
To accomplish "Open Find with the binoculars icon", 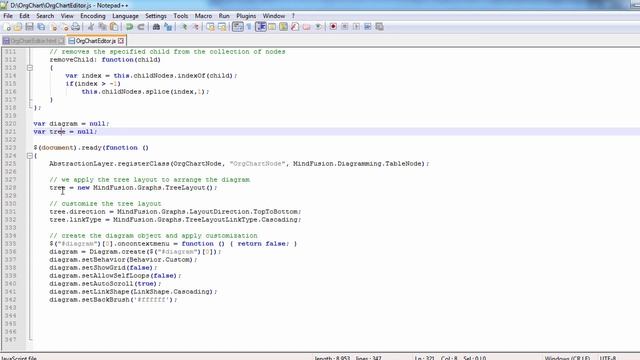I will click(156, 27).
